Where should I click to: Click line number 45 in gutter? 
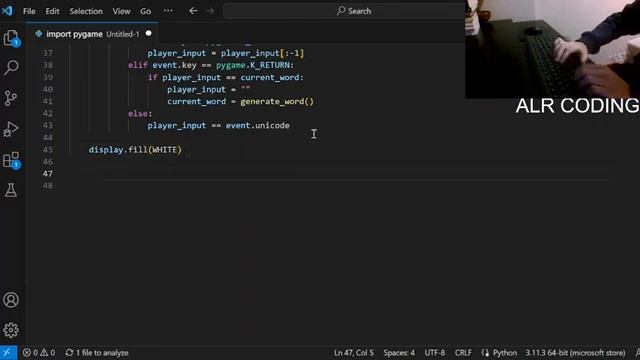coord(48,150)
